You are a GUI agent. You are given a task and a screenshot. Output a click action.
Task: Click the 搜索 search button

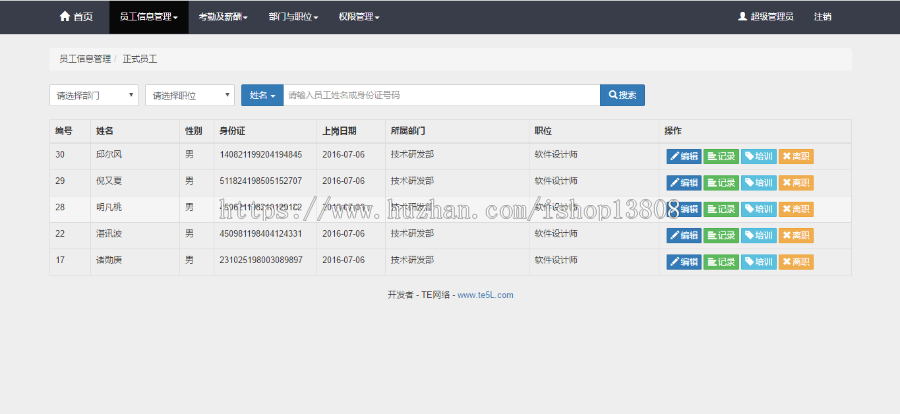coord(622,95)
